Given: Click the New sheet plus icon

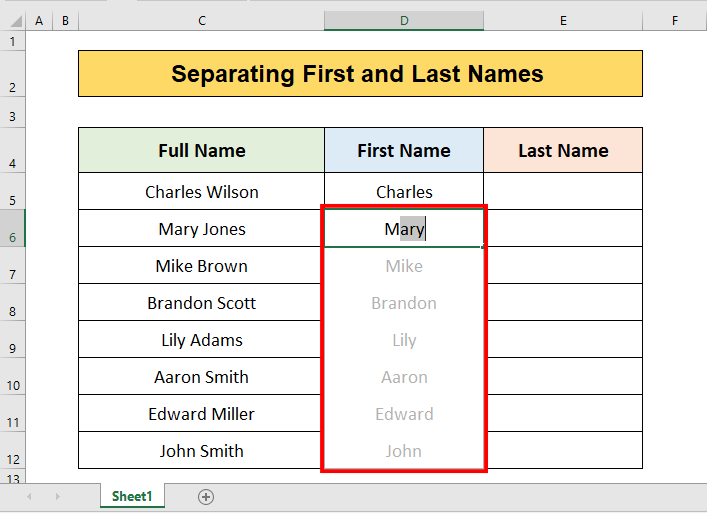Looking at the screenshot, I should pos(206,497).
